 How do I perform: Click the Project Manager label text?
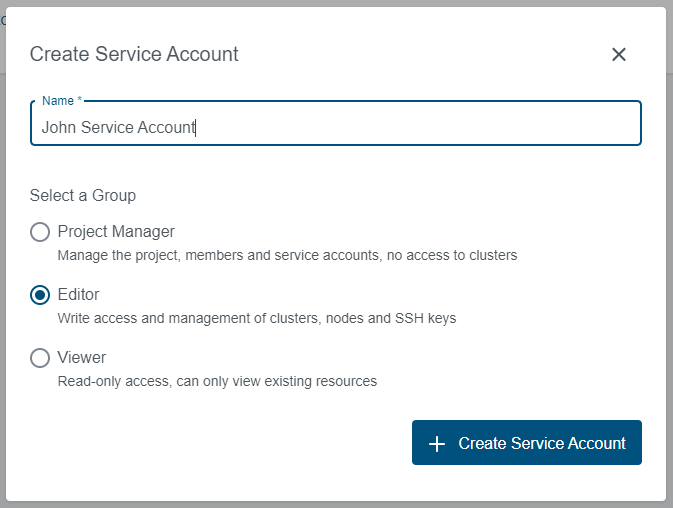tap(116, 231)
